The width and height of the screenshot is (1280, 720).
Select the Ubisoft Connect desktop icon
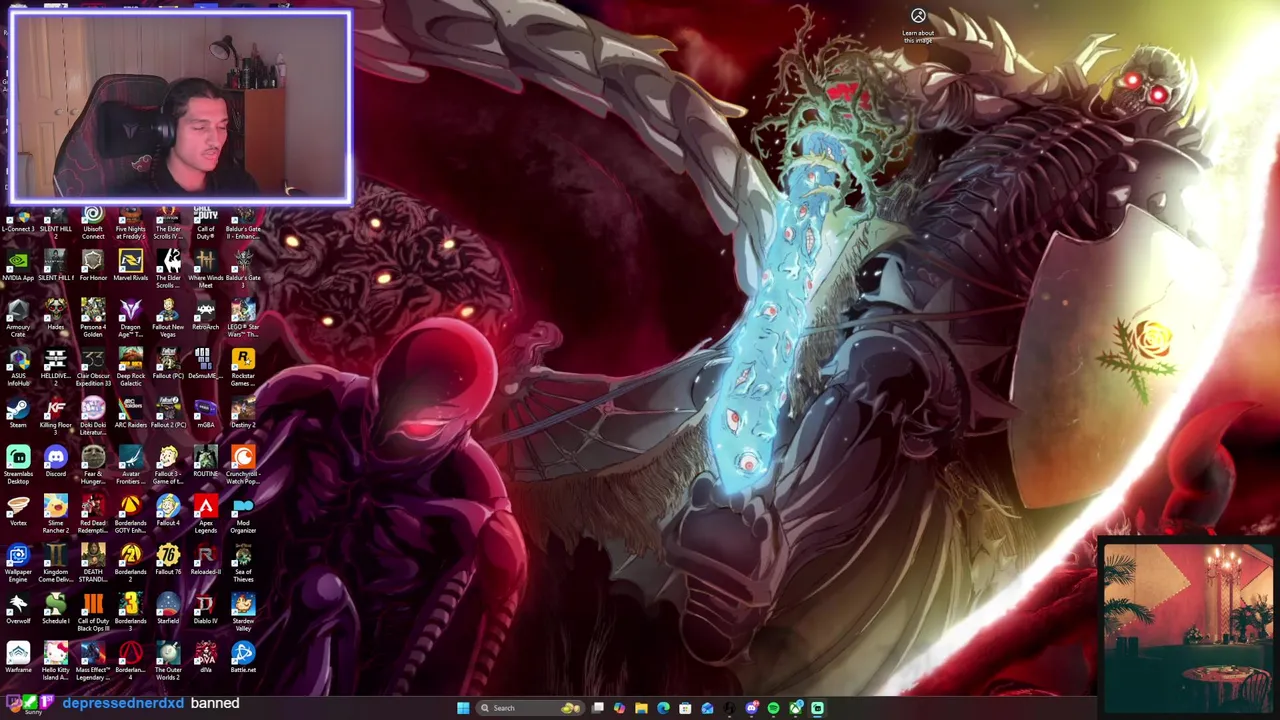[x=93, y=222]
